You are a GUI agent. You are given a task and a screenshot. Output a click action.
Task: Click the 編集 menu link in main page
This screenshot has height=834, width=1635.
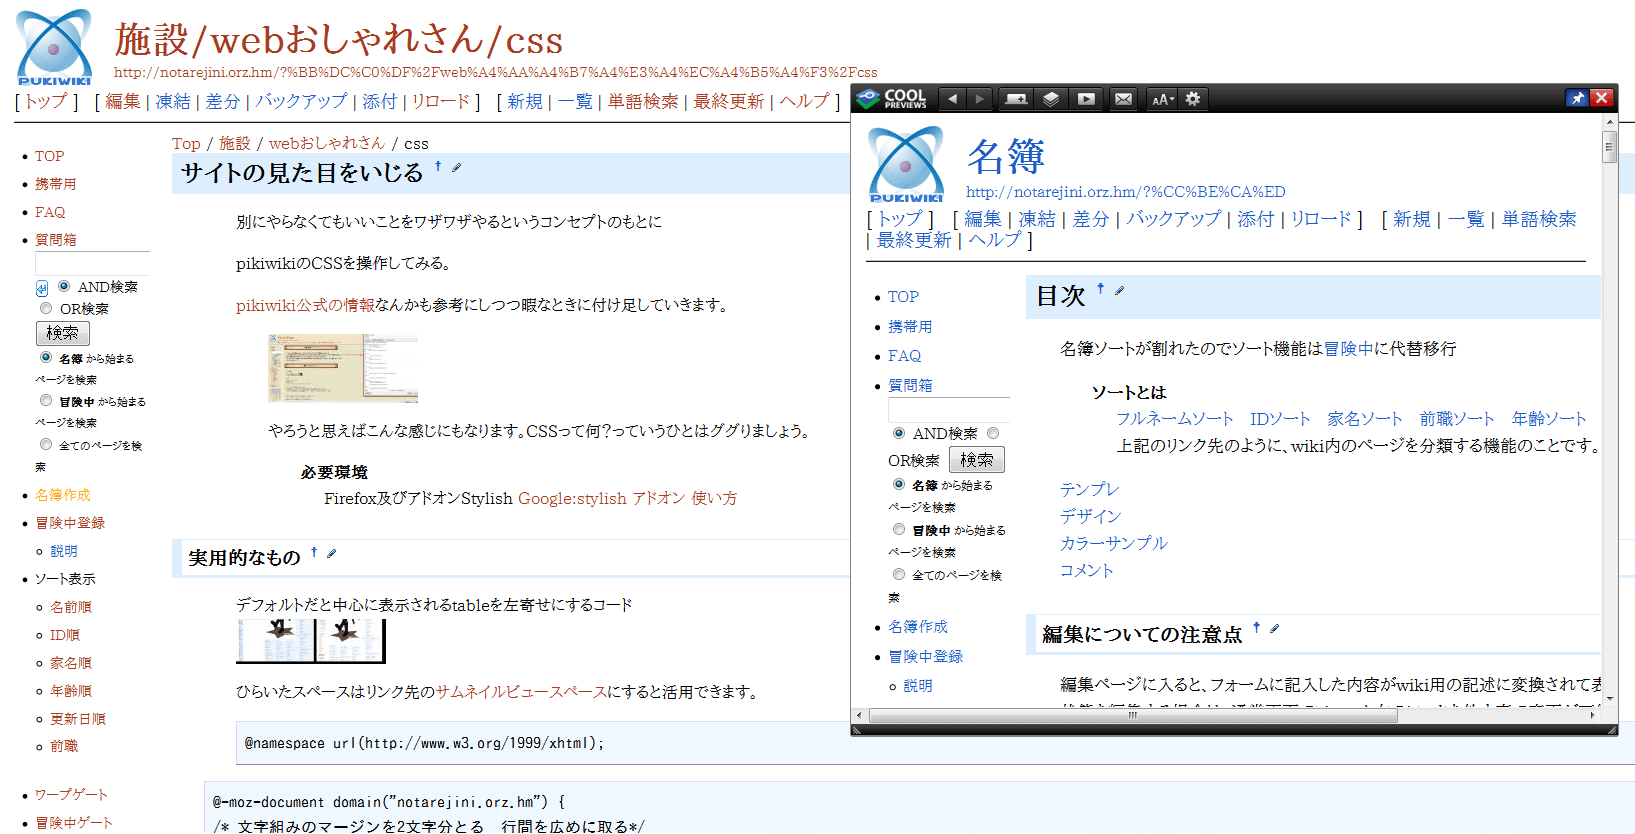click(122, 102)
